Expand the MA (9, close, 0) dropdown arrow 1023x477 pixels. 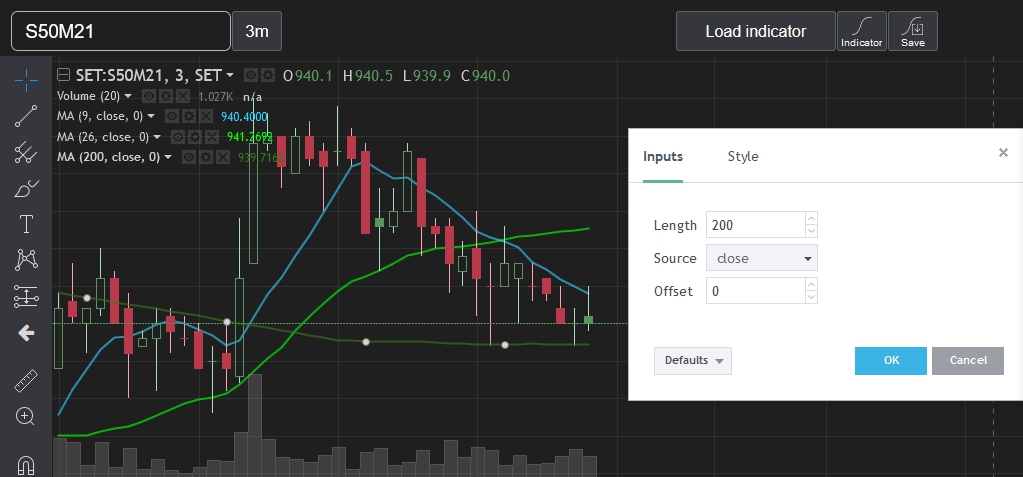tap(151, 117)
